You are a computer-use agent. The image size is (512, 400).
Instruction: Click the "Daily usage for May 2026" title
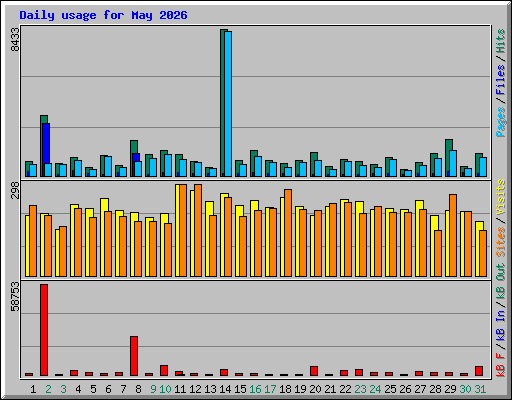pos(103,15)
